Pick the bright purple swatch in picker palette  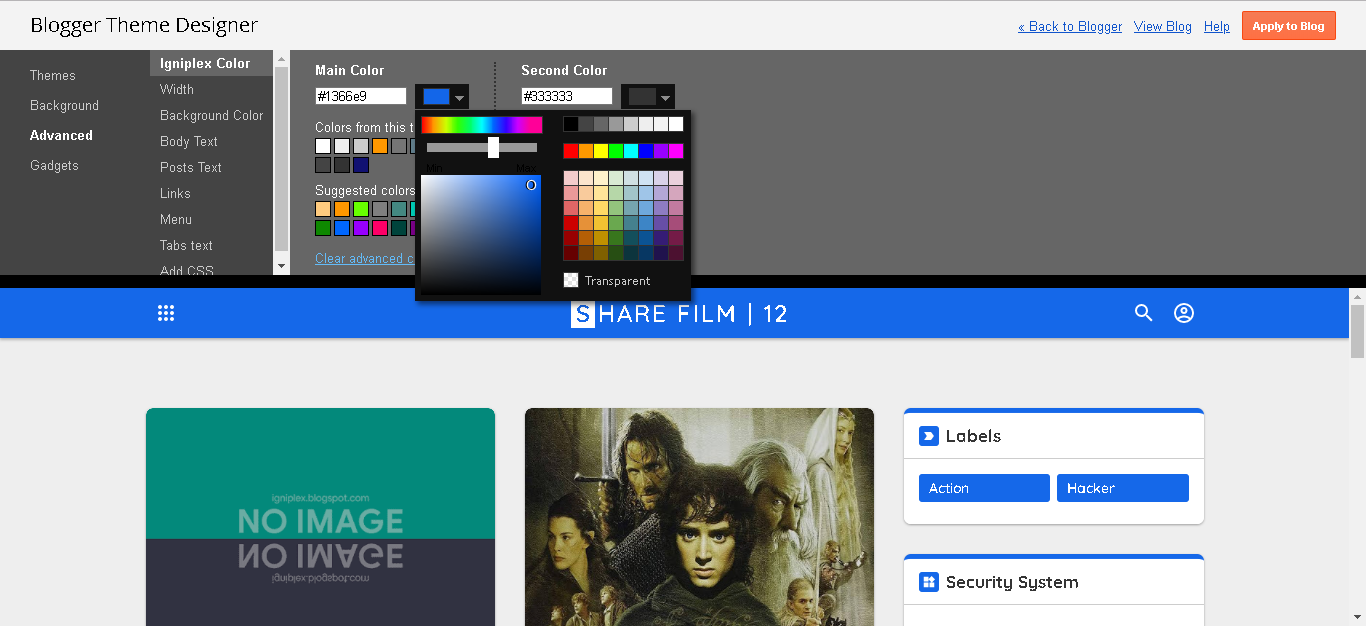[661, 151]
